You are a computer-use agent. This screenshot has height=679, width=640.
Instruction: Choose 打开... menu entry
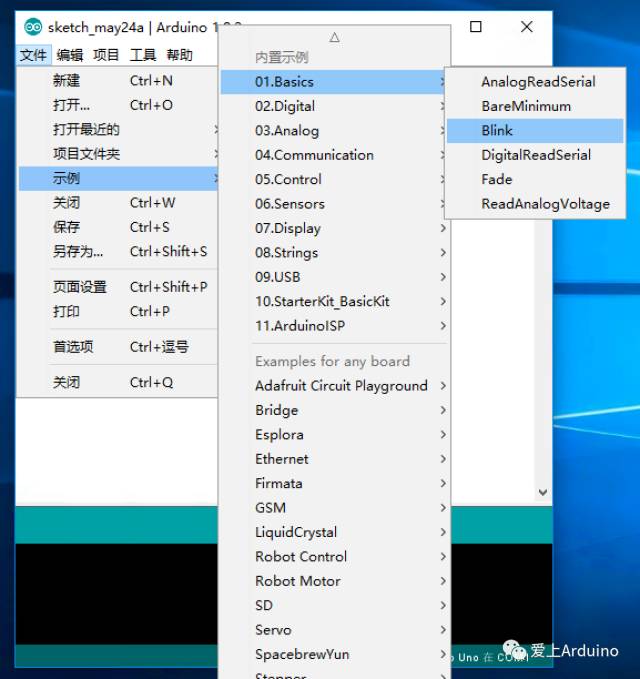pyautogui.click(x=118, y=105)
